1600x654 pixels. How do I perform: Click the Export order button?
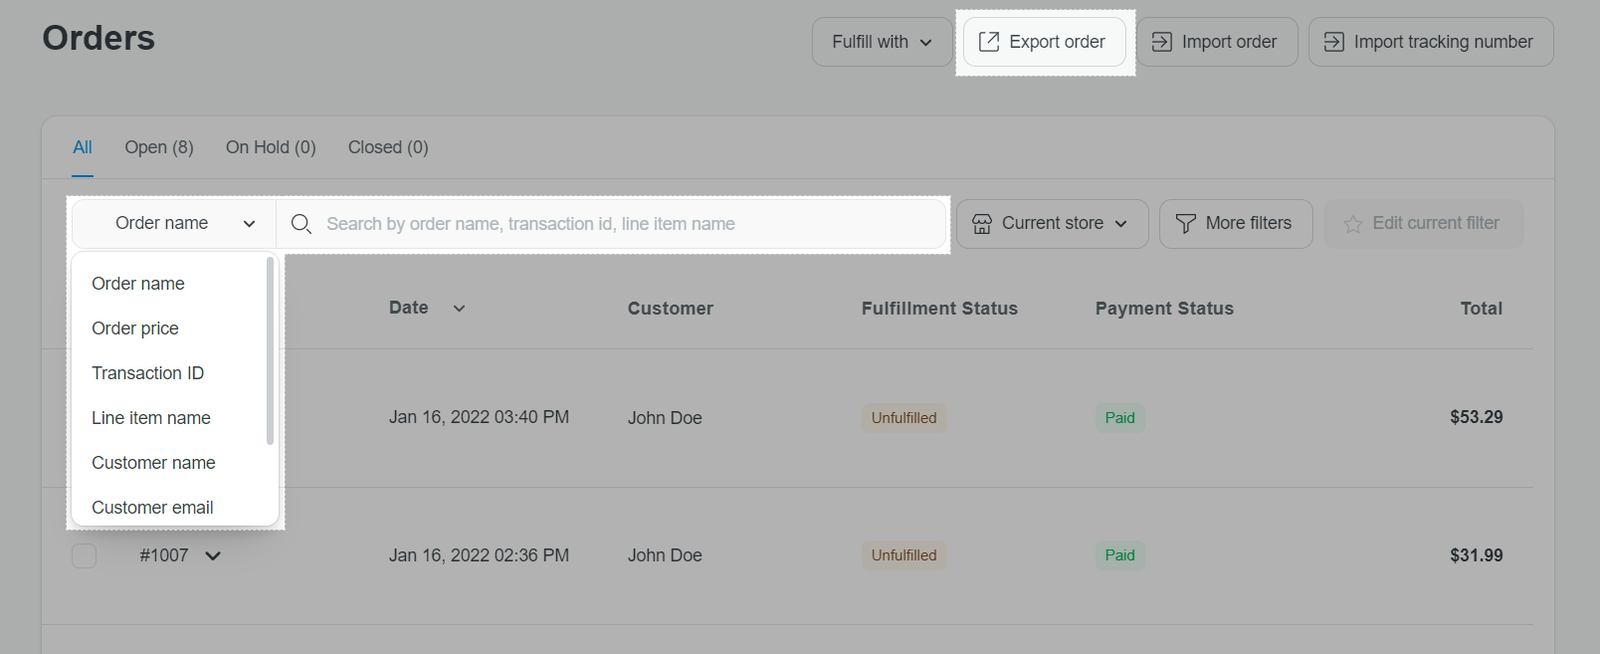point(1044,42)
